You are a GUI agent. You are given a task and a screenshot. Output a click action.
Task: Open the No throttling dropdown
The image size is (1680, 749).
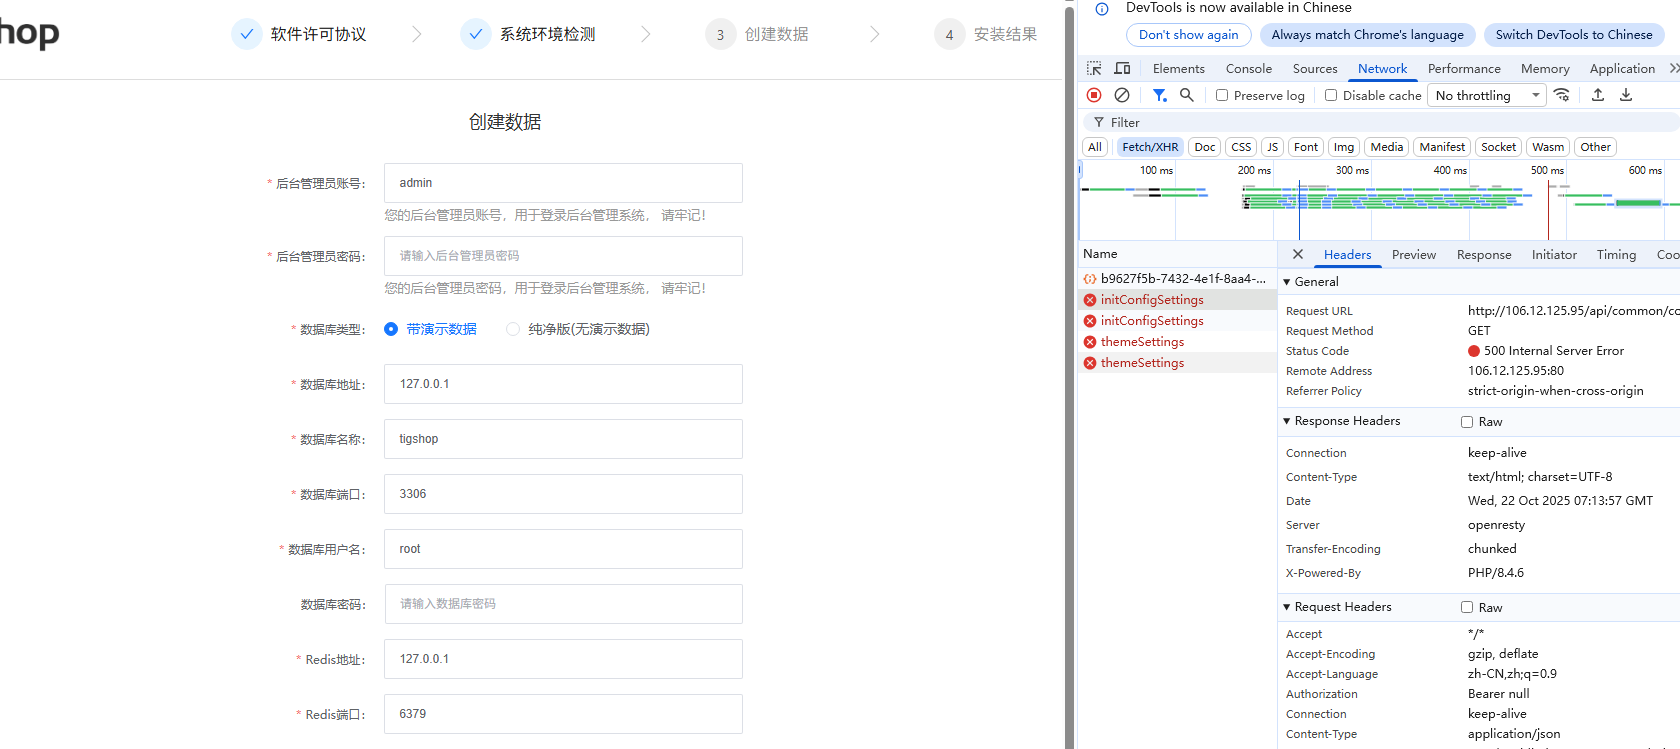[1487, 96]
